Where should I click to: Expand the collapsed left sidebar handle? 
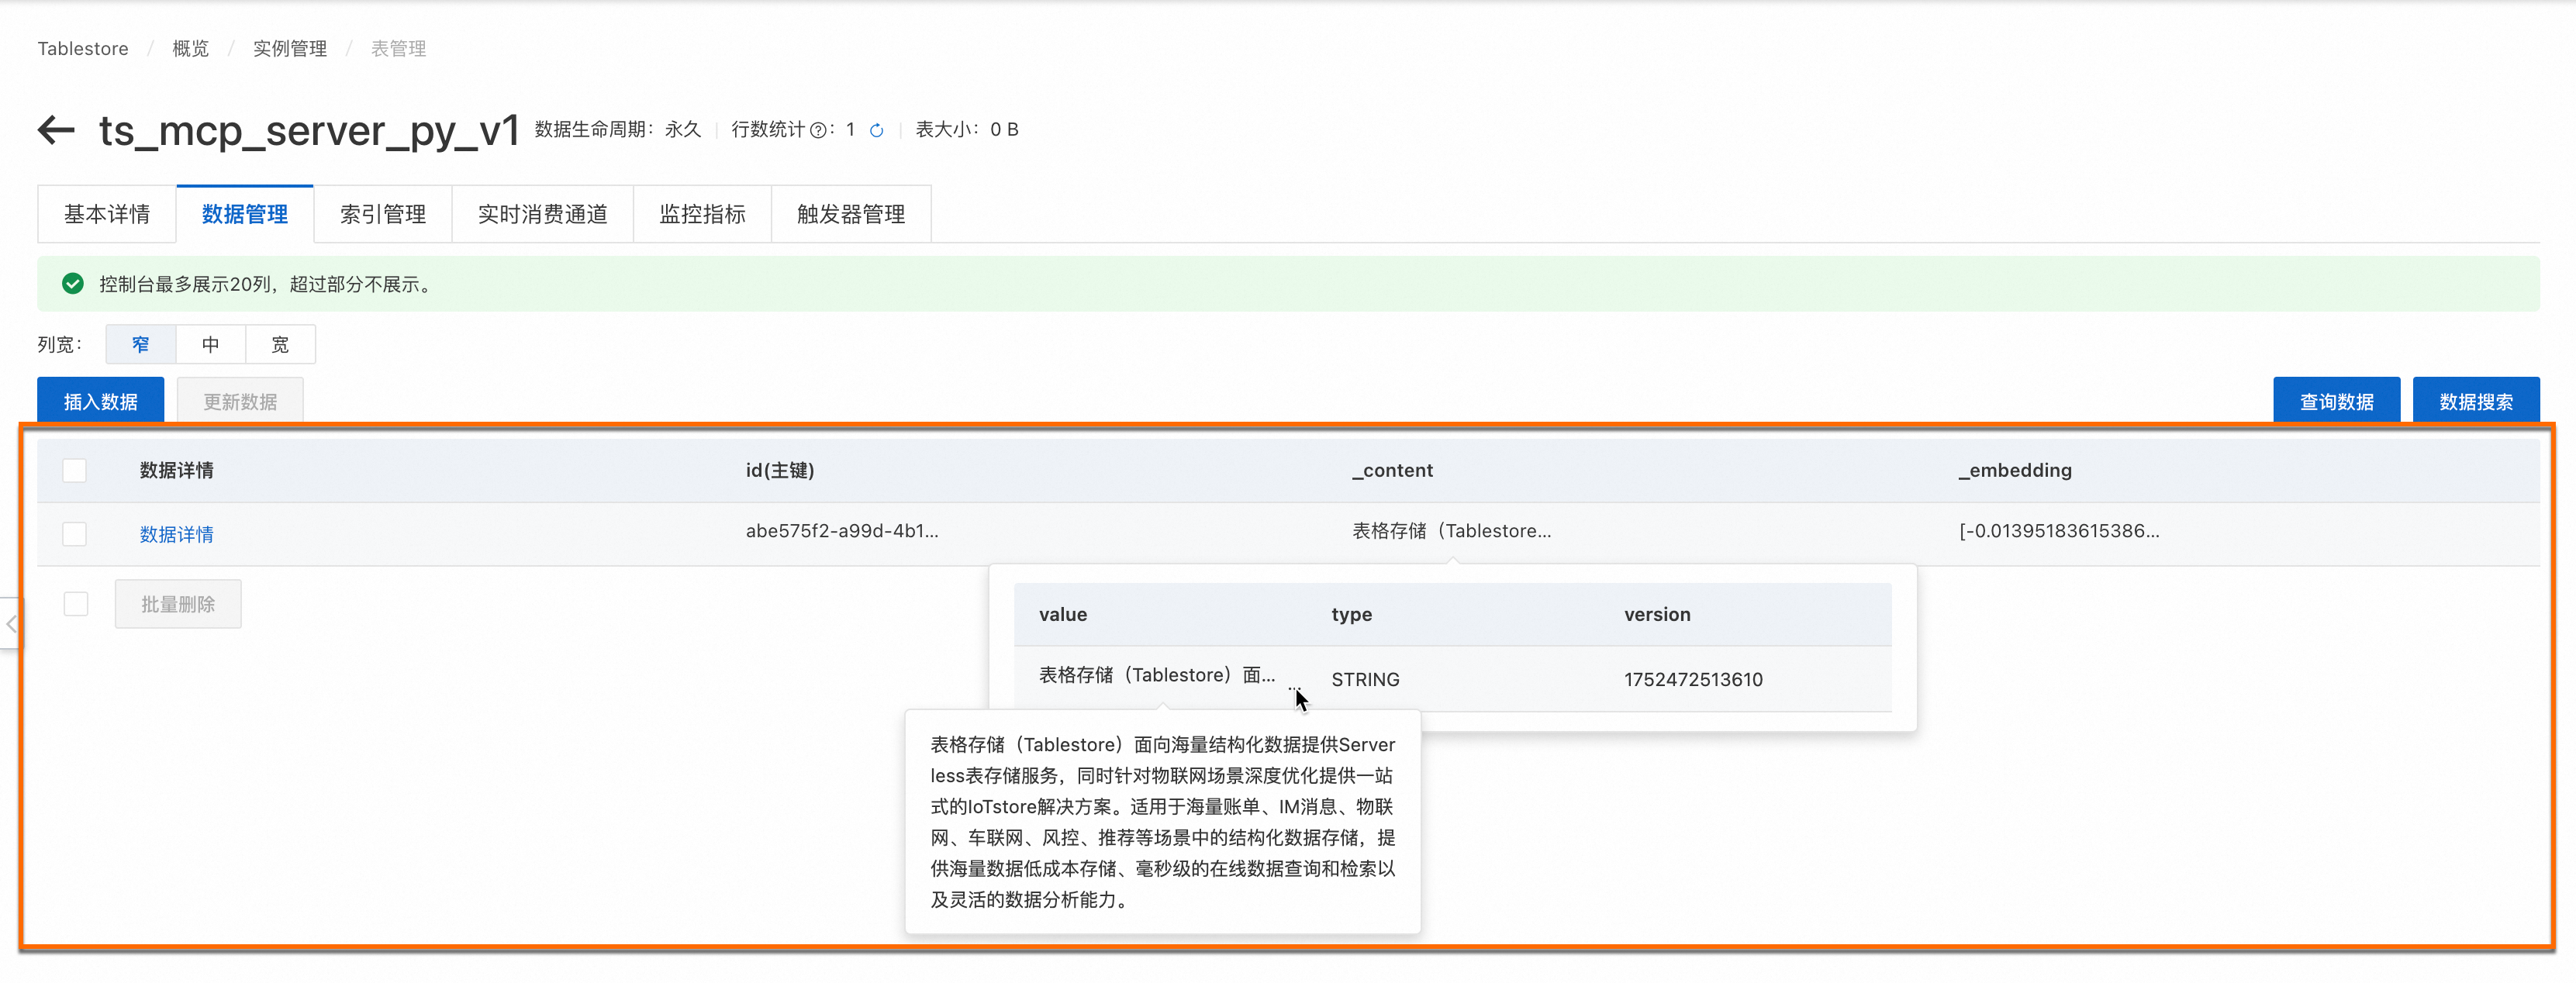(10, 624)
